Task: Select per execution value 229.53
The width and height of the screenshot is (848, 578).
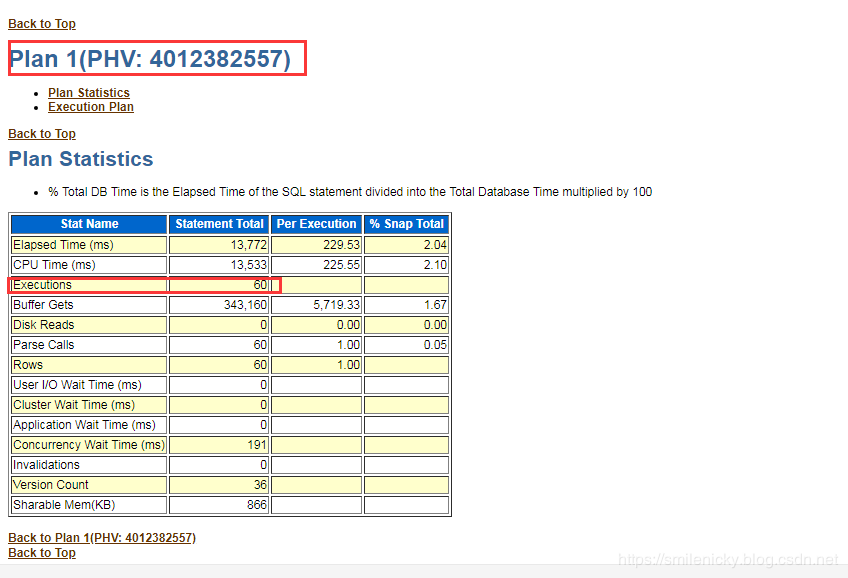Action: click(341, 245)
